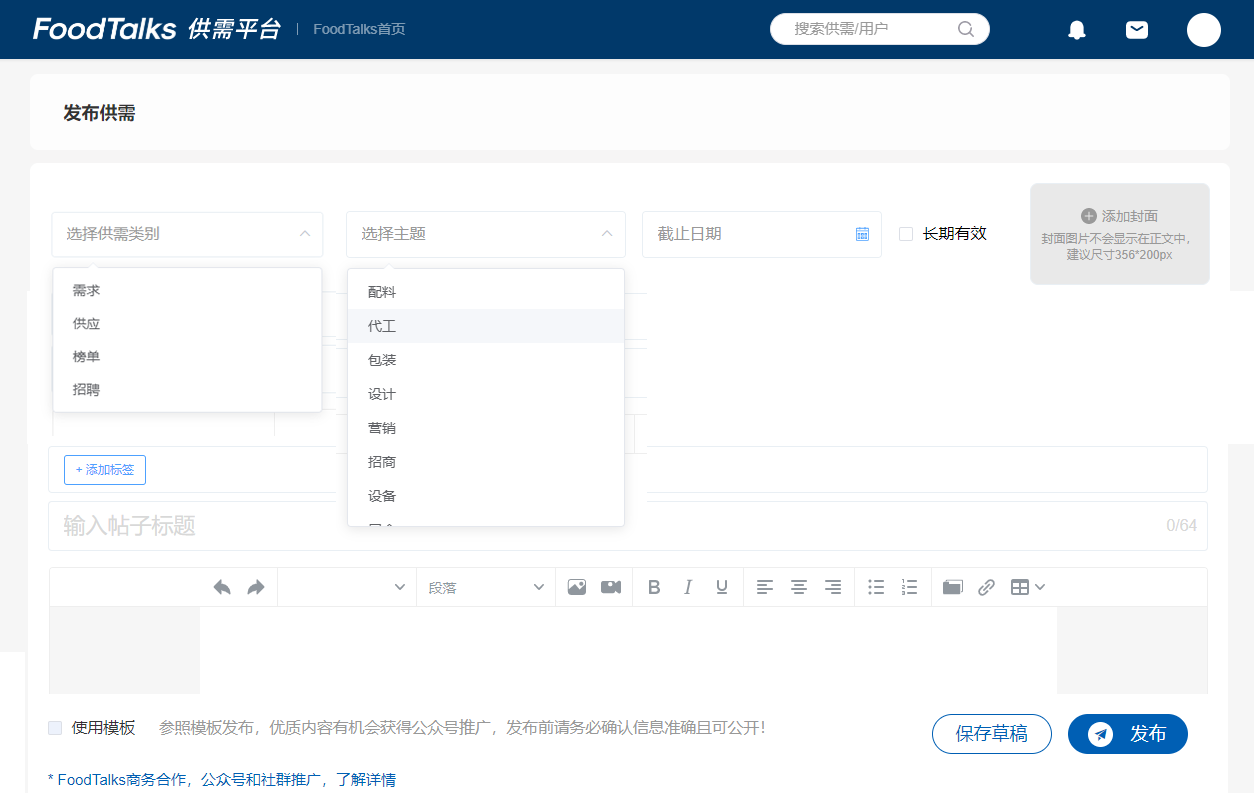Create a numbered list

point(909,587)
